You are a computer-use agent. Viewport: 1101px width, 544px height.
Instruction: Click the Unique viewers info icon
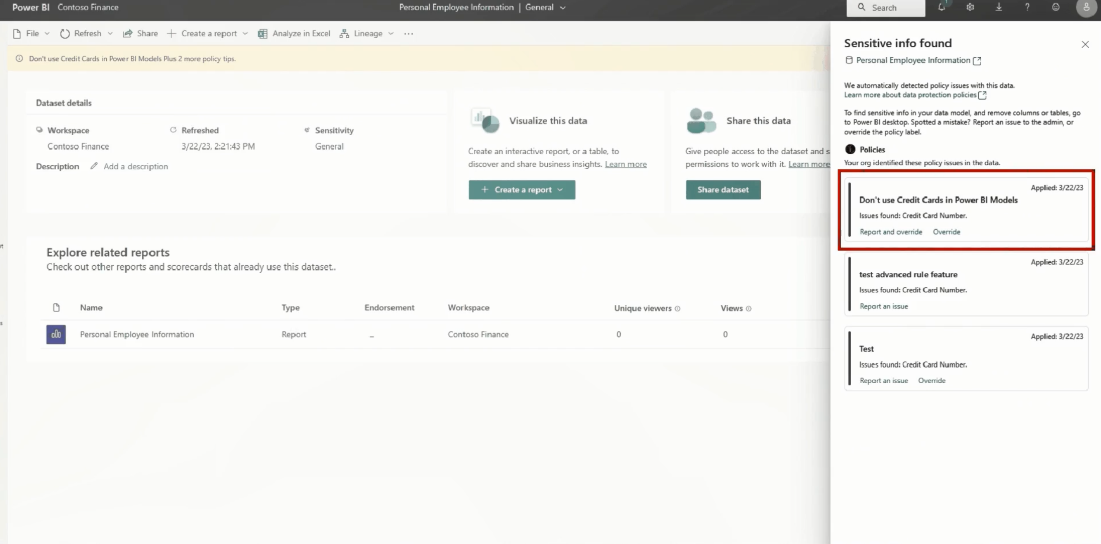[x=678, y=308]
